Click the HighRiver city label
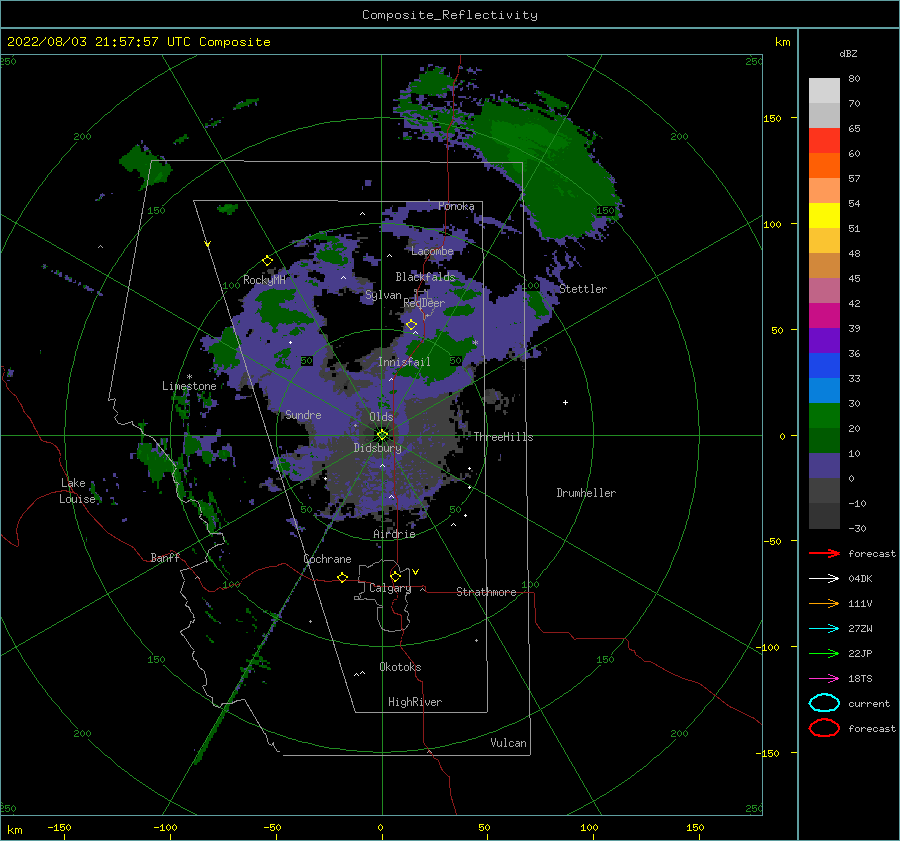Image resolution: width=900 pixels, height=841 pixels. pyautogui.click(x=415, y=702)
